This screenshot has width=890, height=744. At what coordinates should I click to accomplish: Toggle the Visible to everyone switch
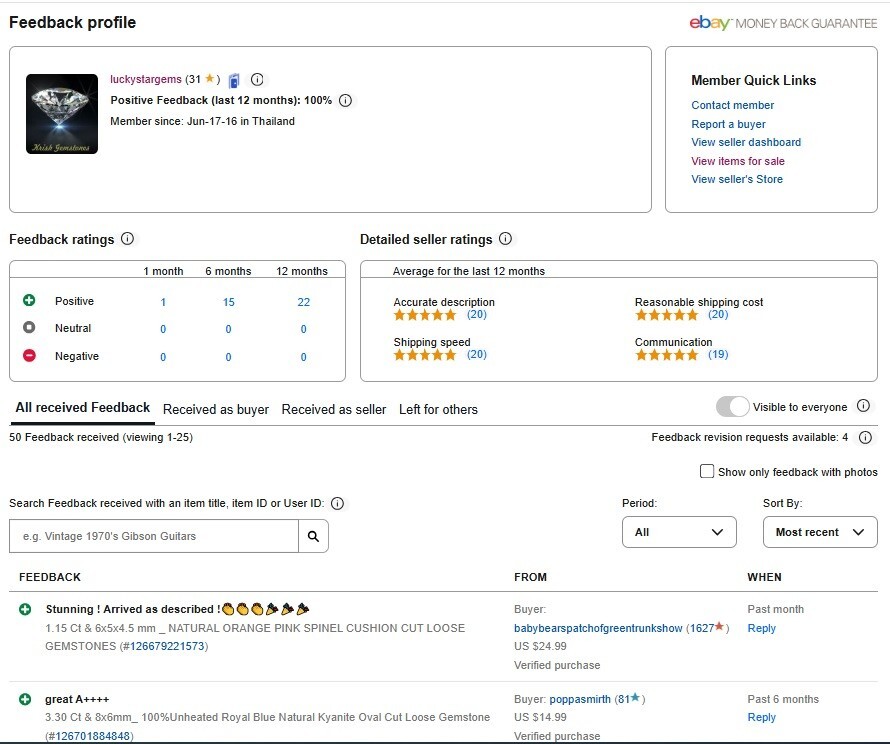[732, 407]
